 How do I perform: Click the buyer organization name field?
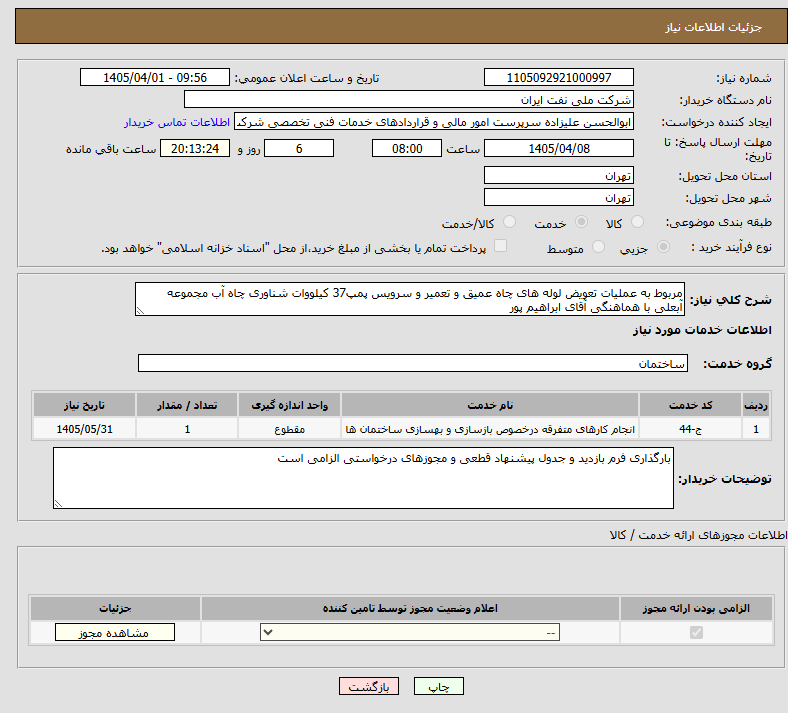point(409,99)
